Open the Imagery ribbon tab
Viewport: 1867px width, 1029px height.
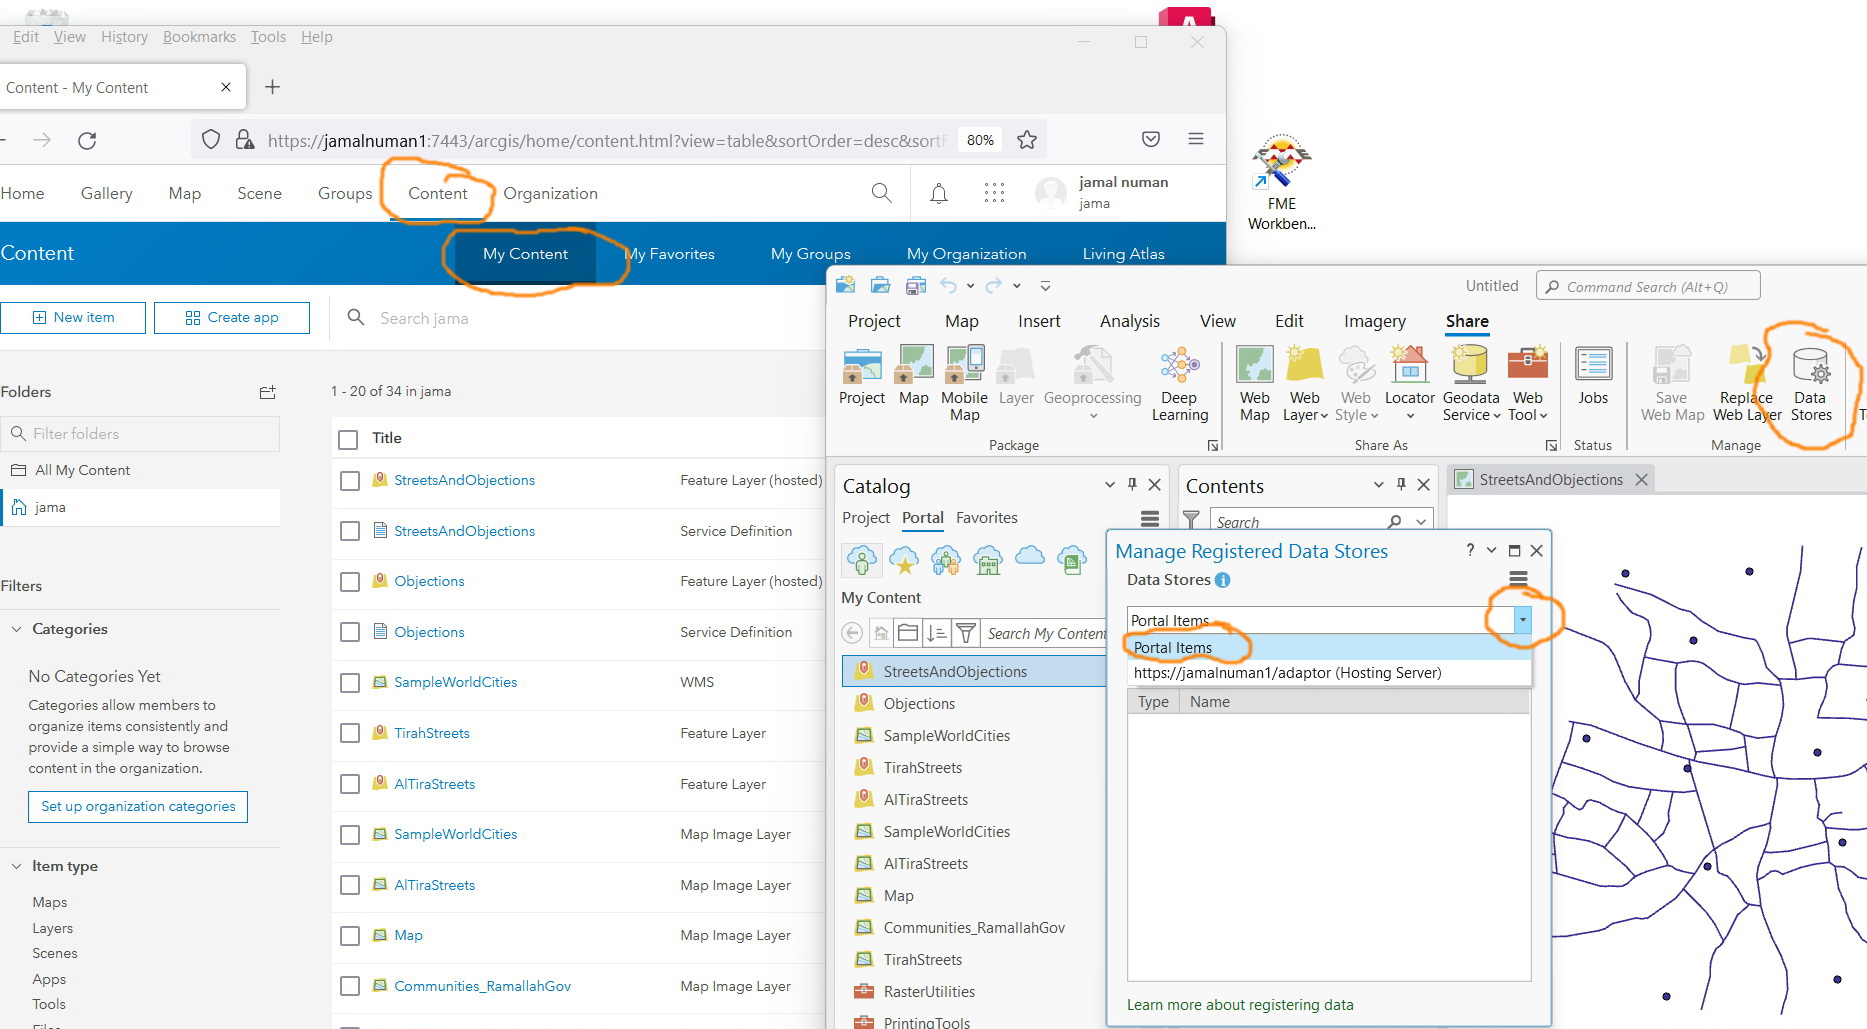click(1374, 321)
